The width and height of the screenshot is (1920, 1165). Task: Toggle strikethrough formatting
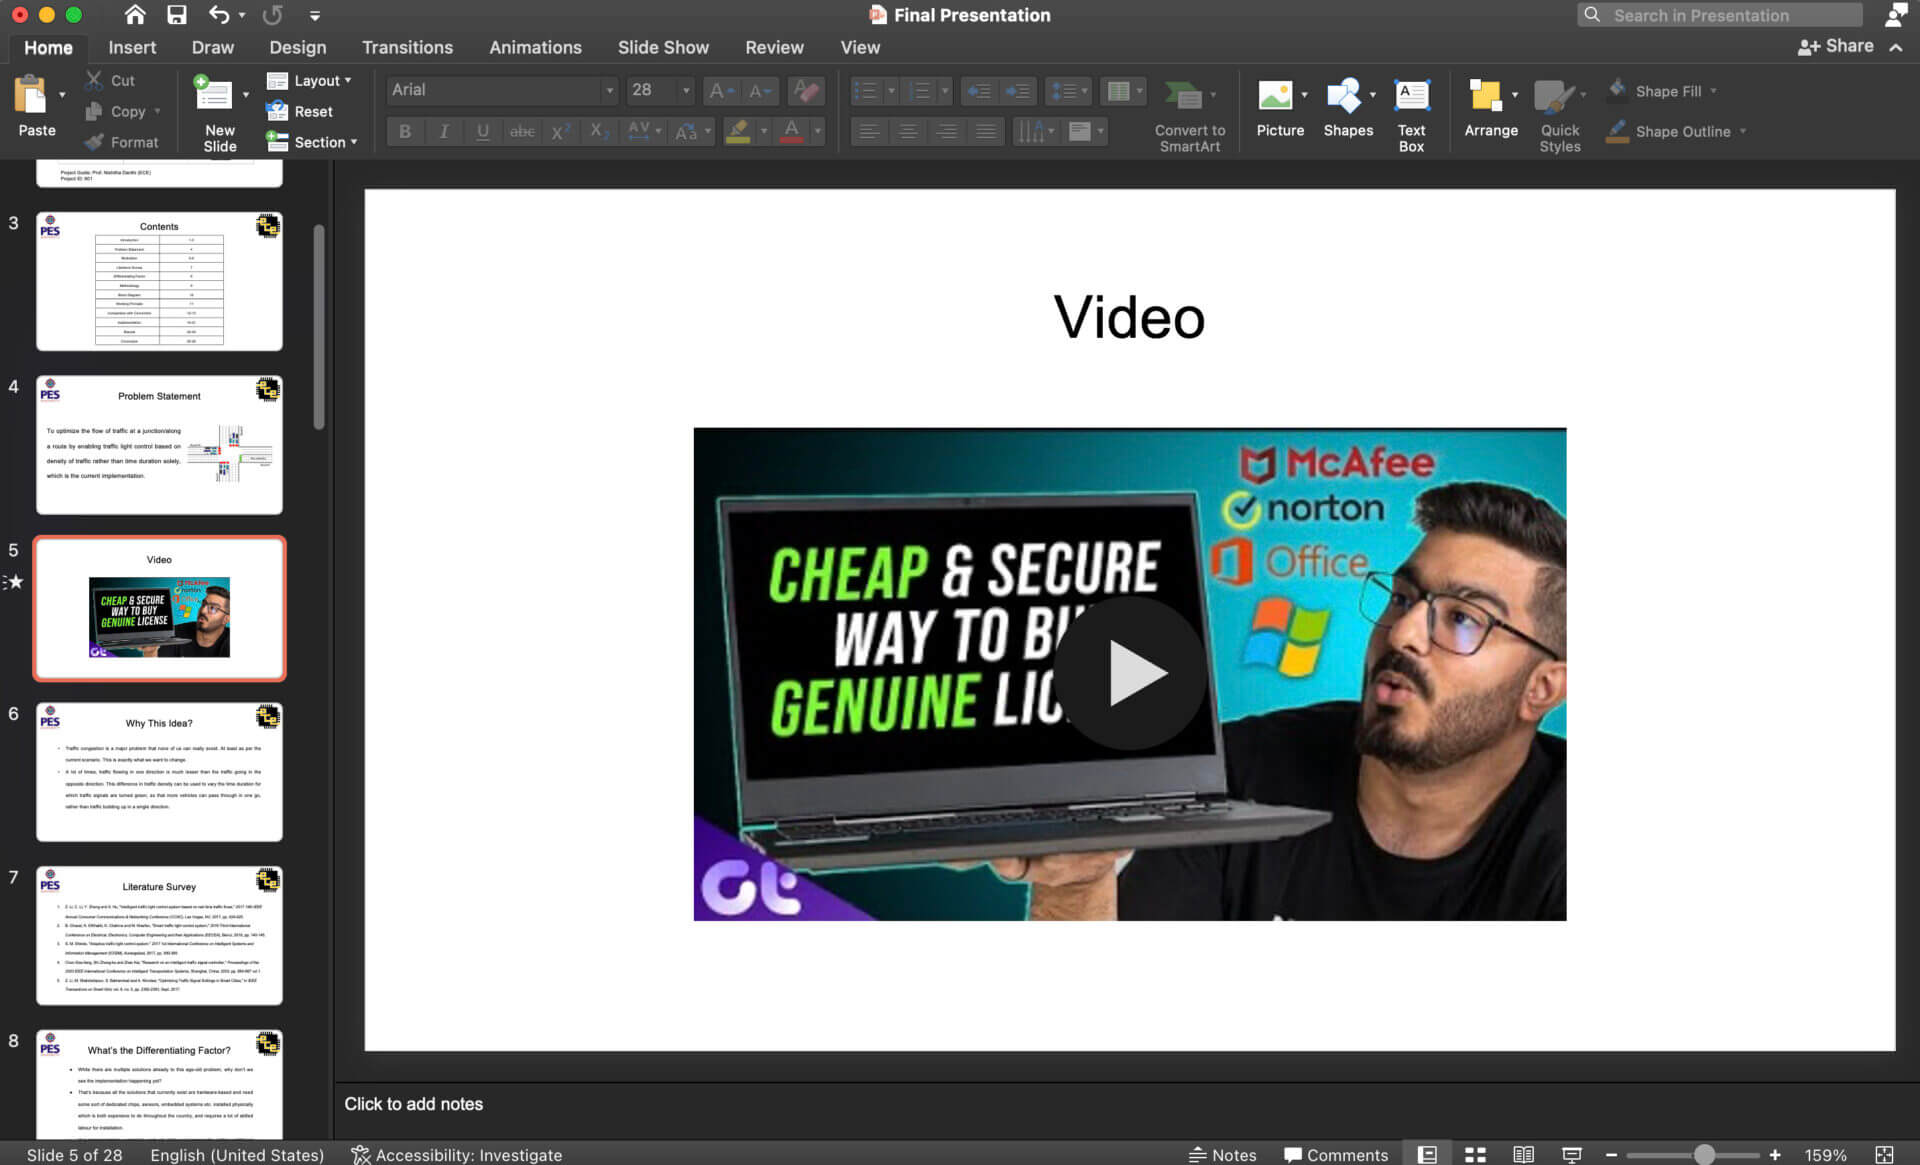[x=522, y=131]
